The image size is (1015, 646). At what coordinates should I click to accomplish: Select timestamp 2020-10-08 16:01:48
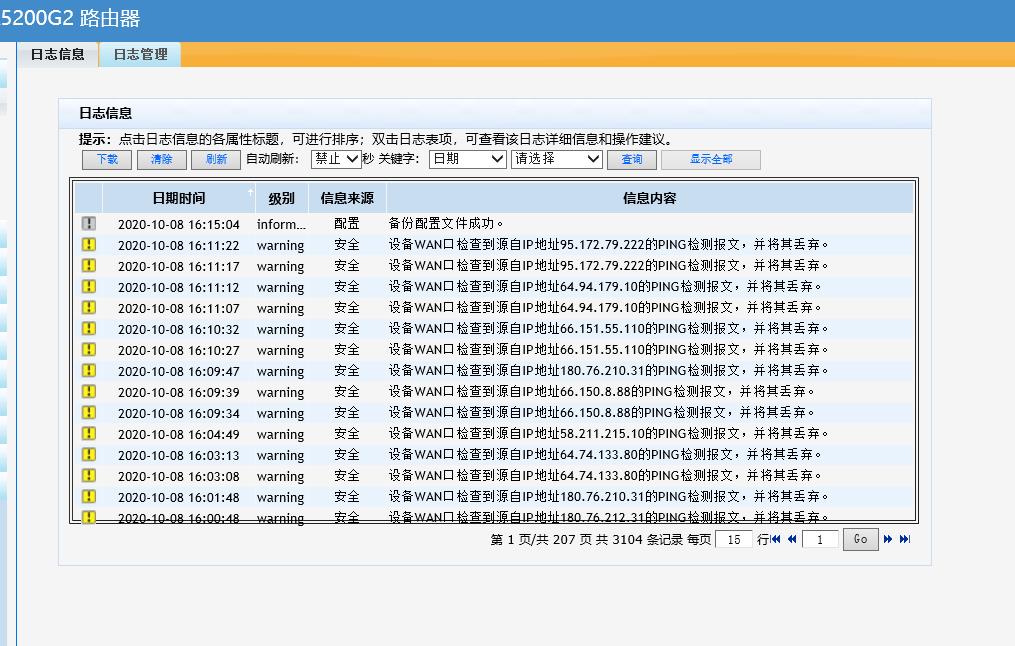[179, 497]
